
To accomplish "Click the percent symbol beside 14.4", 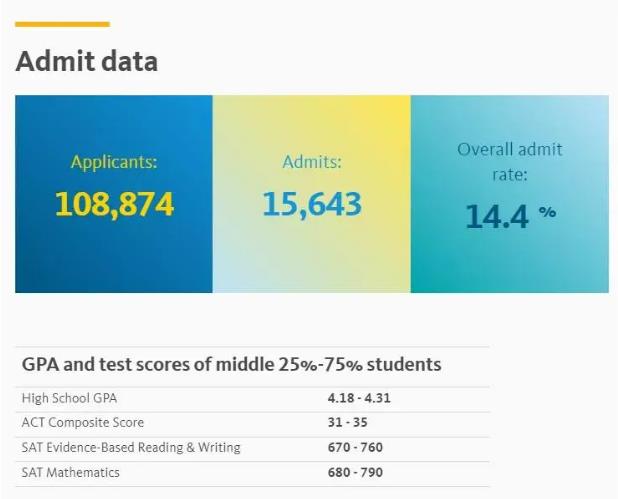I will (x=547, y=212).
